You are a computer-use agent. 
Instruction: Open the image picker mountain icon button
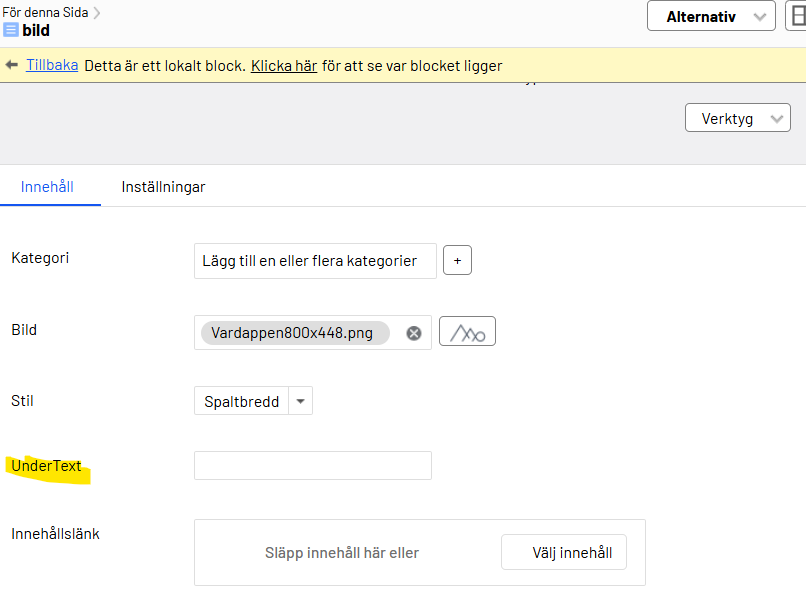(467, 331)
